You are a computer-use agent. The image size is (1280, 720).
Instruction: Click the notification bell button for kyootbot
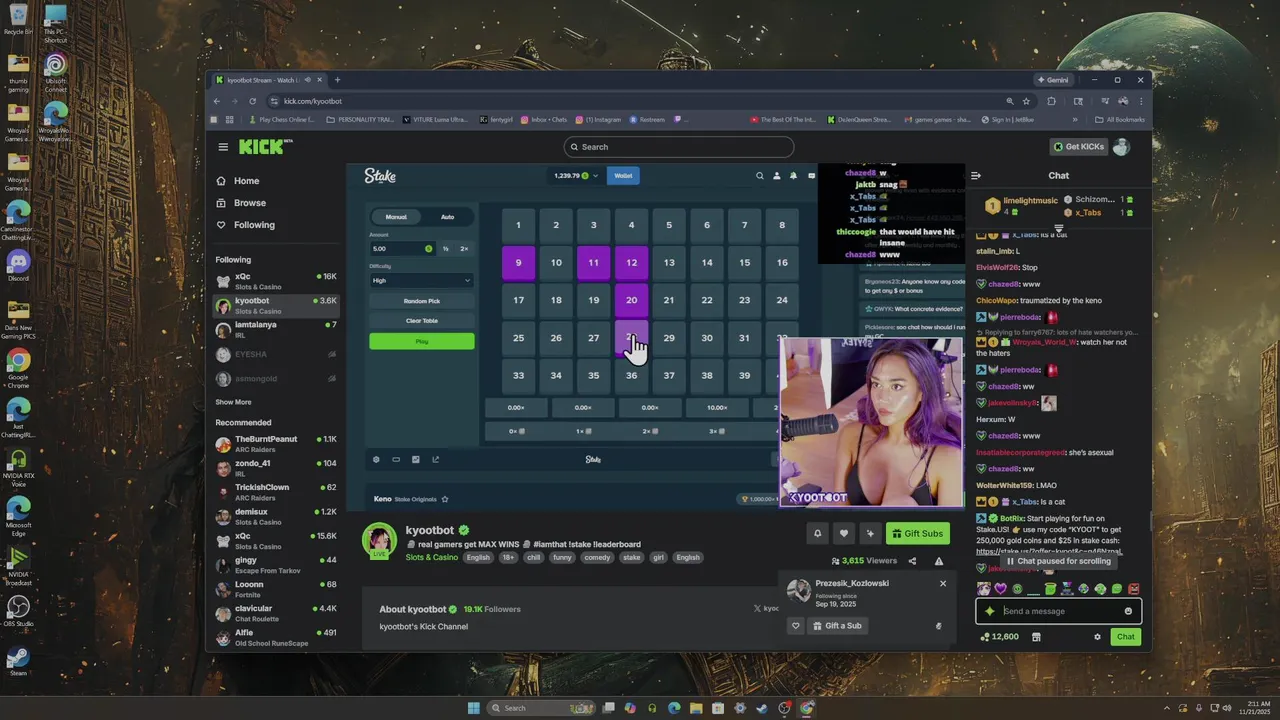(x=817, y=533)
